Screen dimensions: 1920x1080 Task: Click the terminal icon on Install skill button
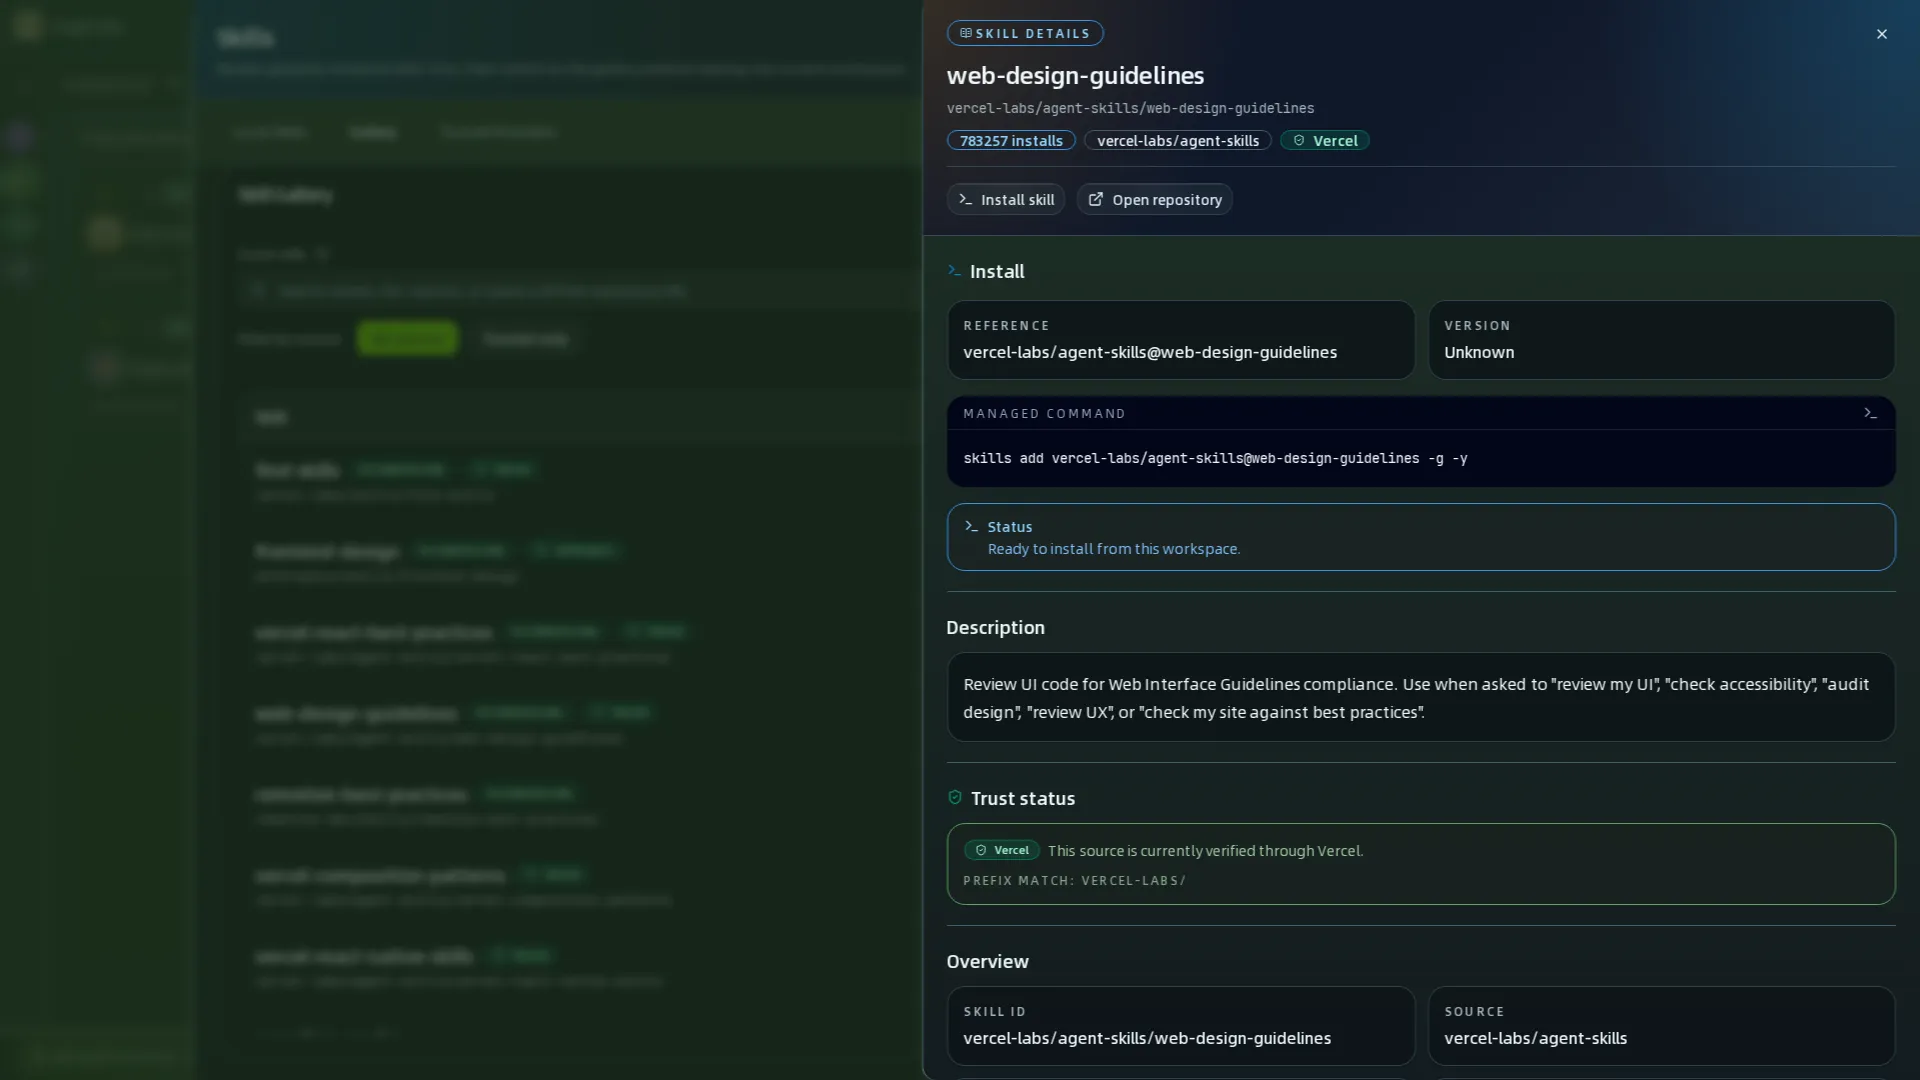pyautogui.click(x=965, y=199)
